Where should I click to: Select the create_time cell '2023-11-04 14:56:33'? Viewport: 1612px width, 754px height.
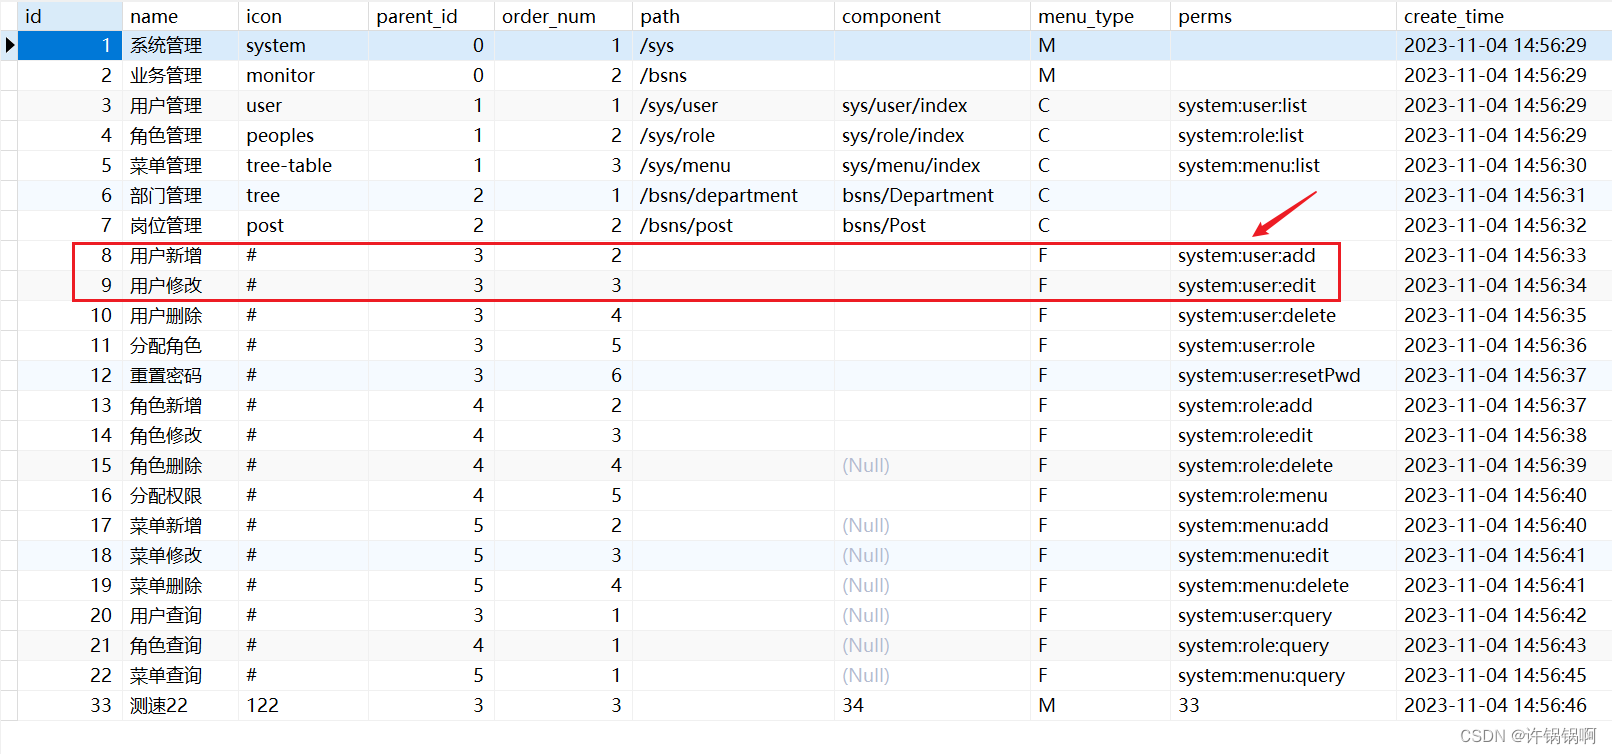point(1503,256)
